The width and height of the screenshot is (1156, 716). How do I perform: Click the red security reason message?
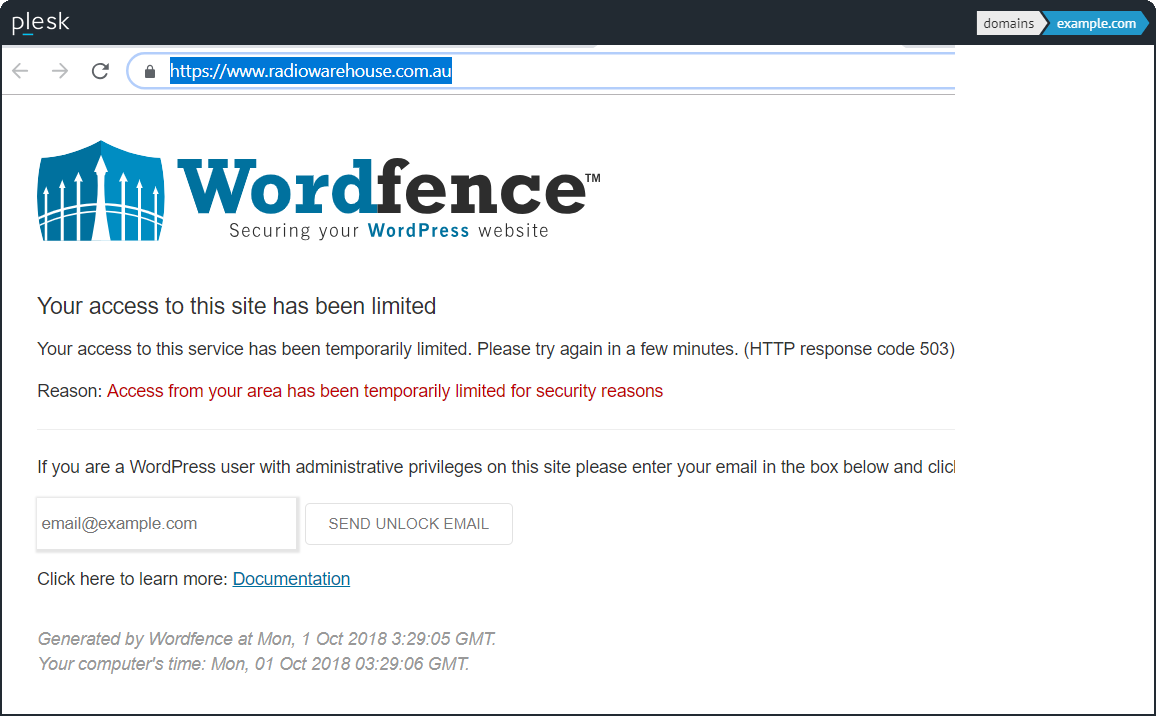(x=384, y=391)
